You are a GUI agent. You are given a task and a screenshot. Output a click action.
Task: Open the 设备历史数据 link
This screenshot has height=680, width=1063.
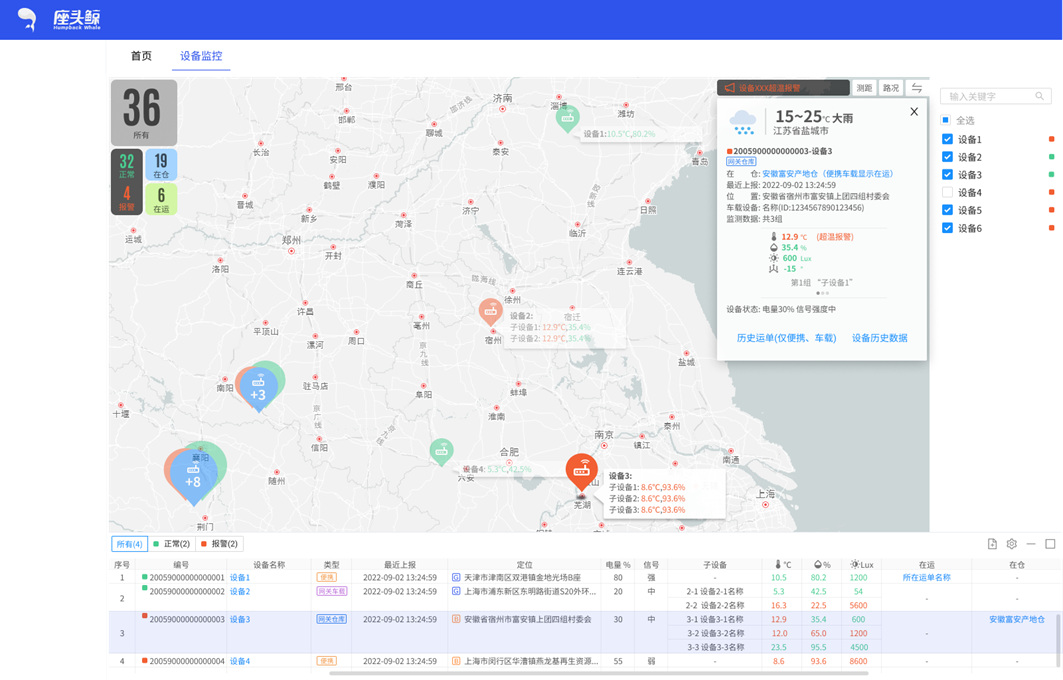(879, 338)
